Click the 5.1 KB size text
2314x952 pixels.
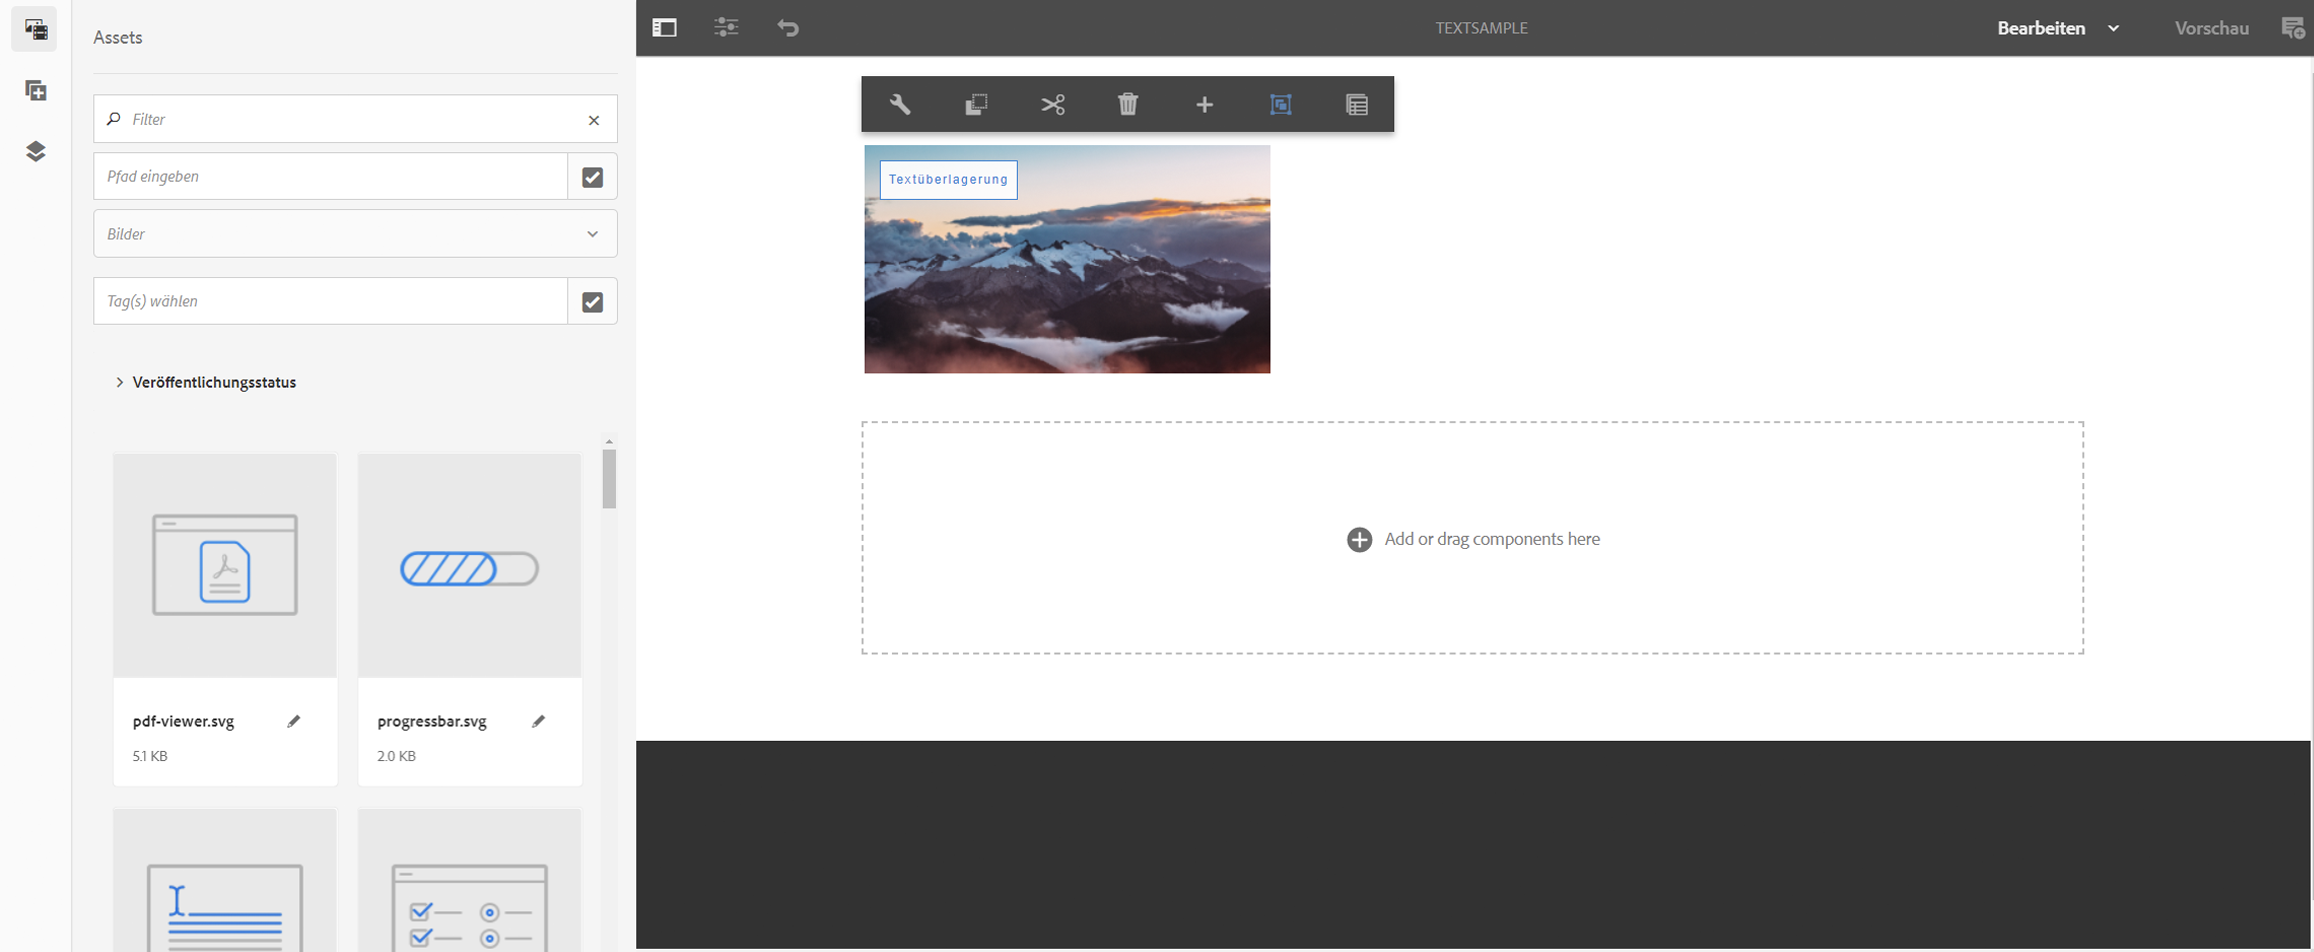[x=150, y=756]
